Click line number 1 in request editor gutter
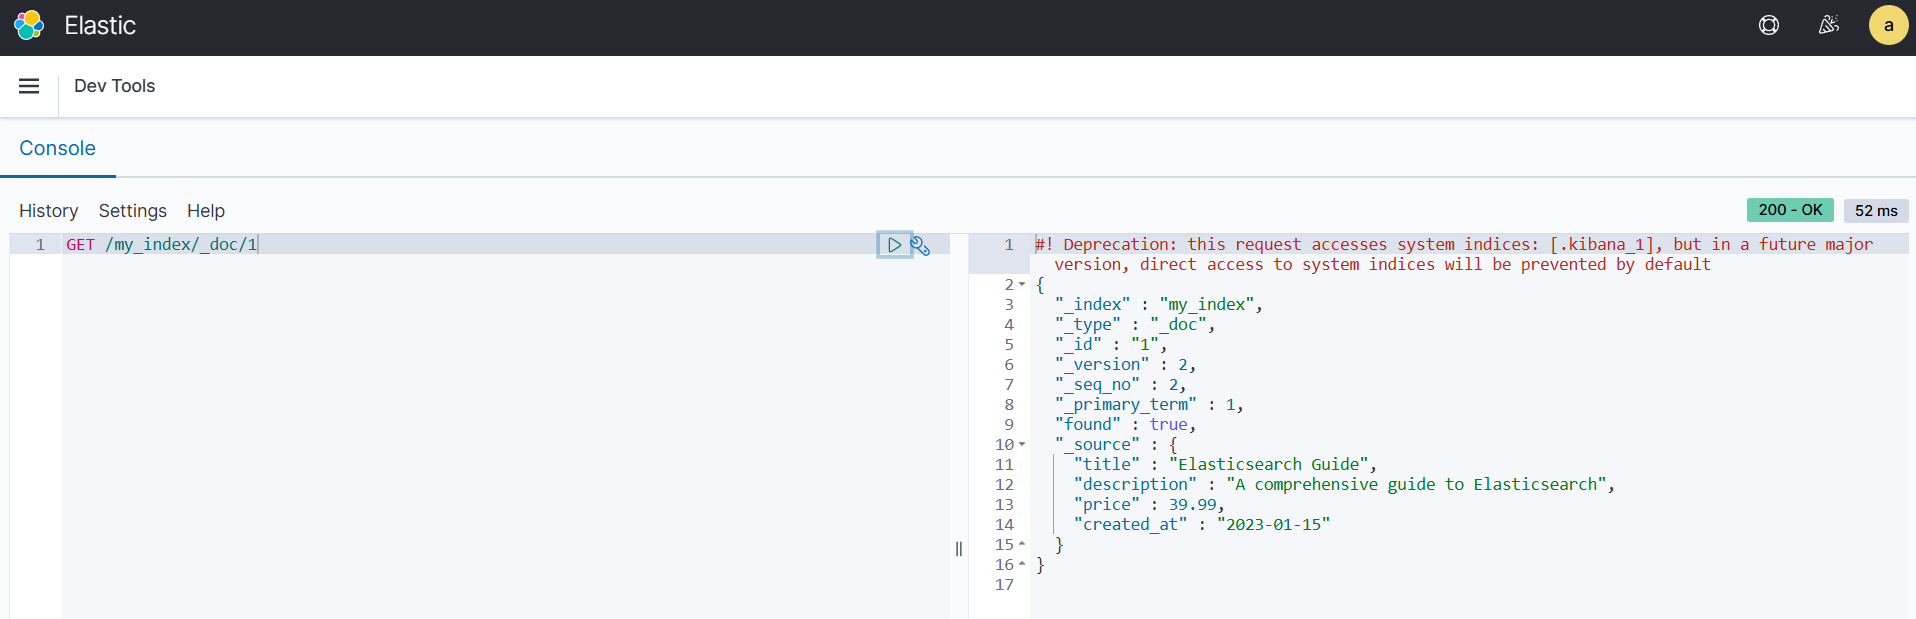The width and height of the screenshot is (1916, 619). (40, 244)
